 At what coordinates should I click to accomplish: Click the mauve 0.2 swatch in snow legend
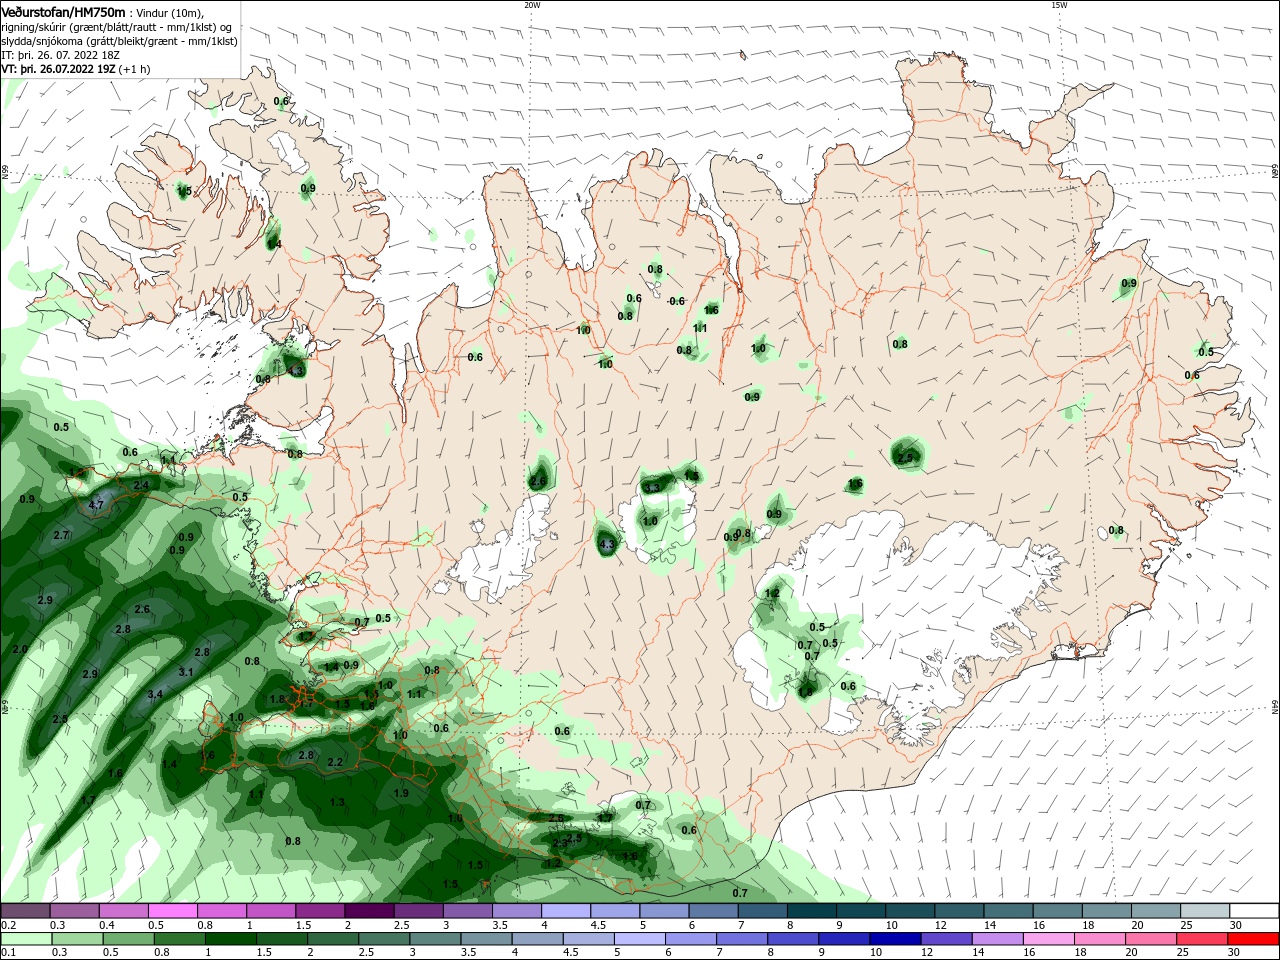[x=26, y=911]
